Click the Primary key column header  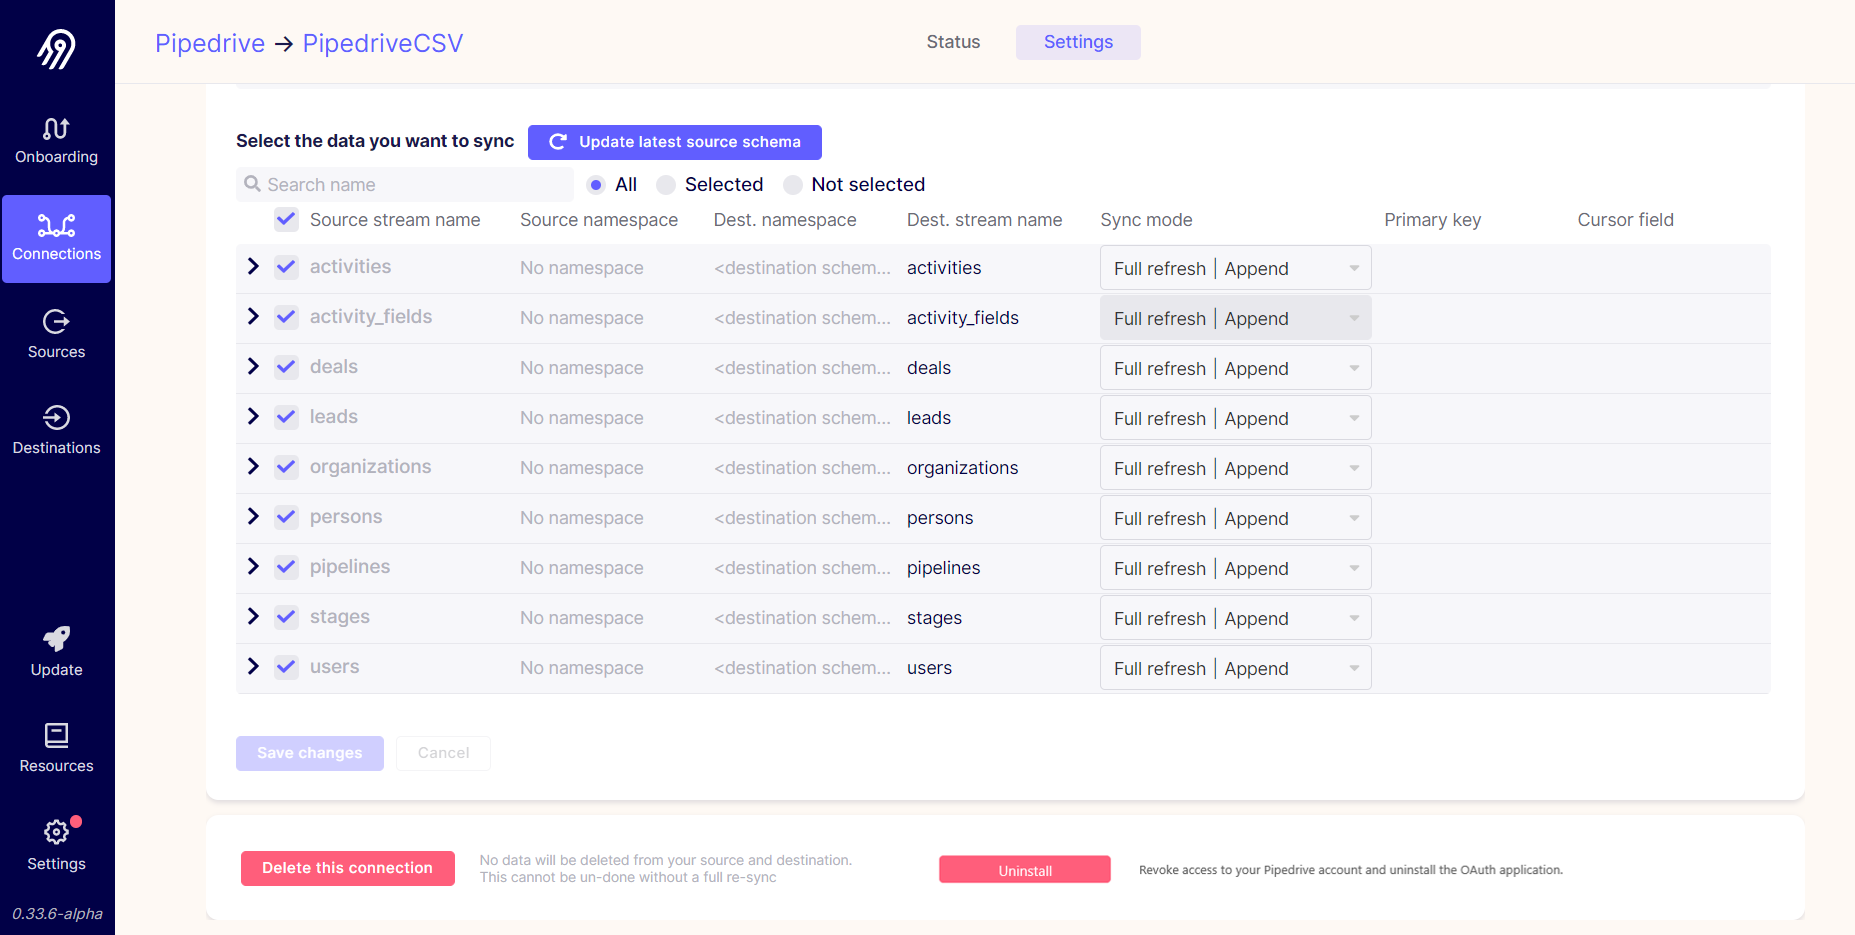(x=1433, y=220)
